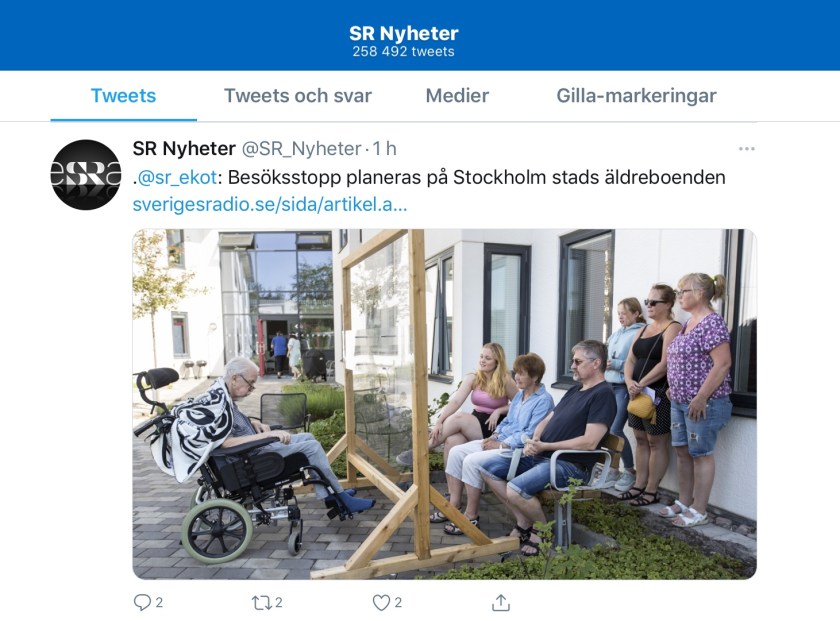Screen dimensions: 840x621
Task: Click the @SR_Nyheter handle
Action: (x=302, y=149)
